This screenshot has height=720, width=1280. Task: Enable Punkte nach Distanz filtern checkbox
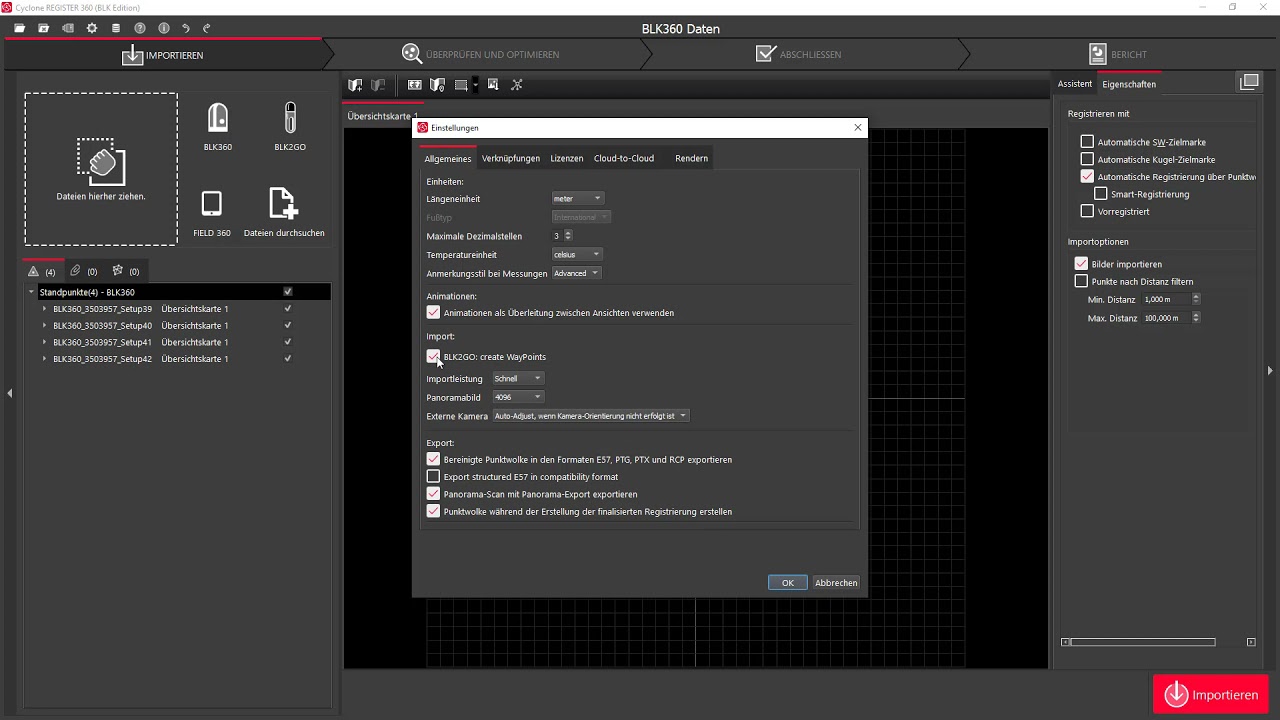(1081, 282)
